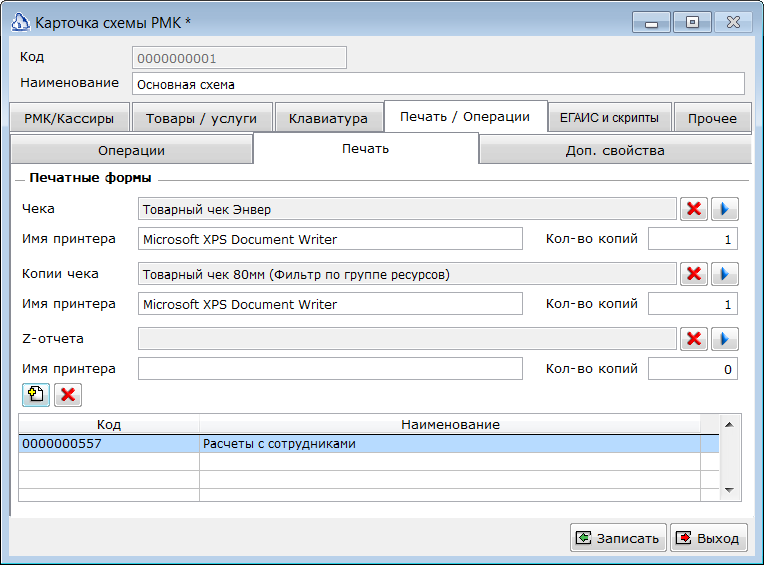
Task: Edit empty printer name under Z-отчета
Action: [x=330, y=369]
